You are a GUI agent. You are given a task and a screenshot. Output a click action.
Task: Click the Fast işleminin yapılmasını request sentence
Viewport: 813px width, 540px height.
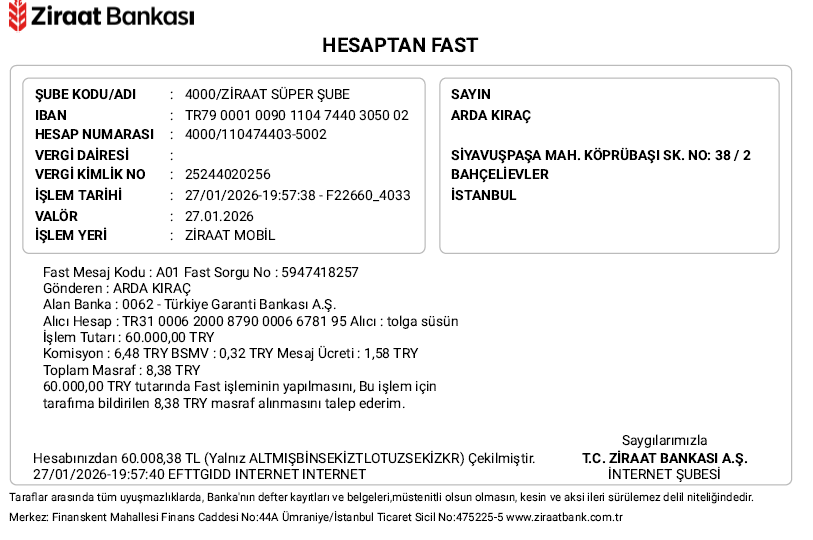[240, 386]
